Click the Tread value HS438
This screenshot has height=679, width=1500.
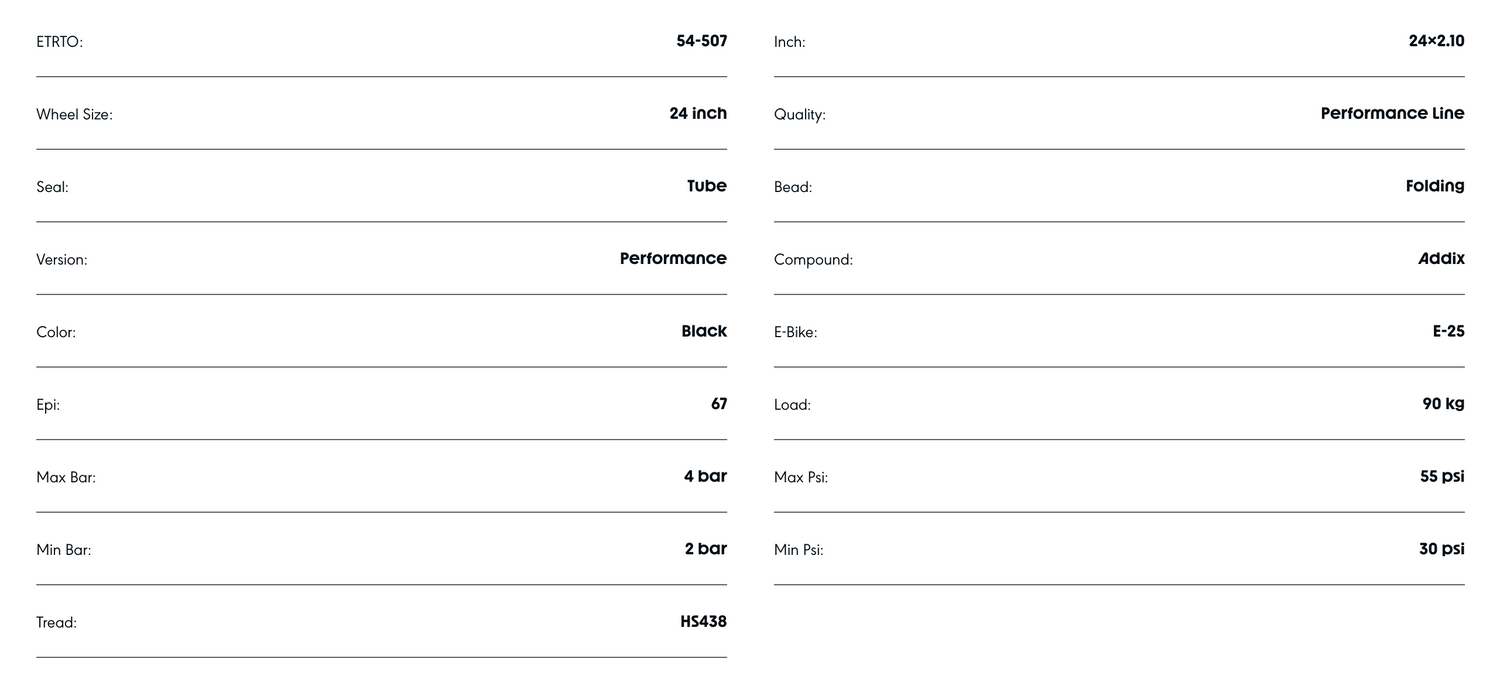(x=703, y=621)
